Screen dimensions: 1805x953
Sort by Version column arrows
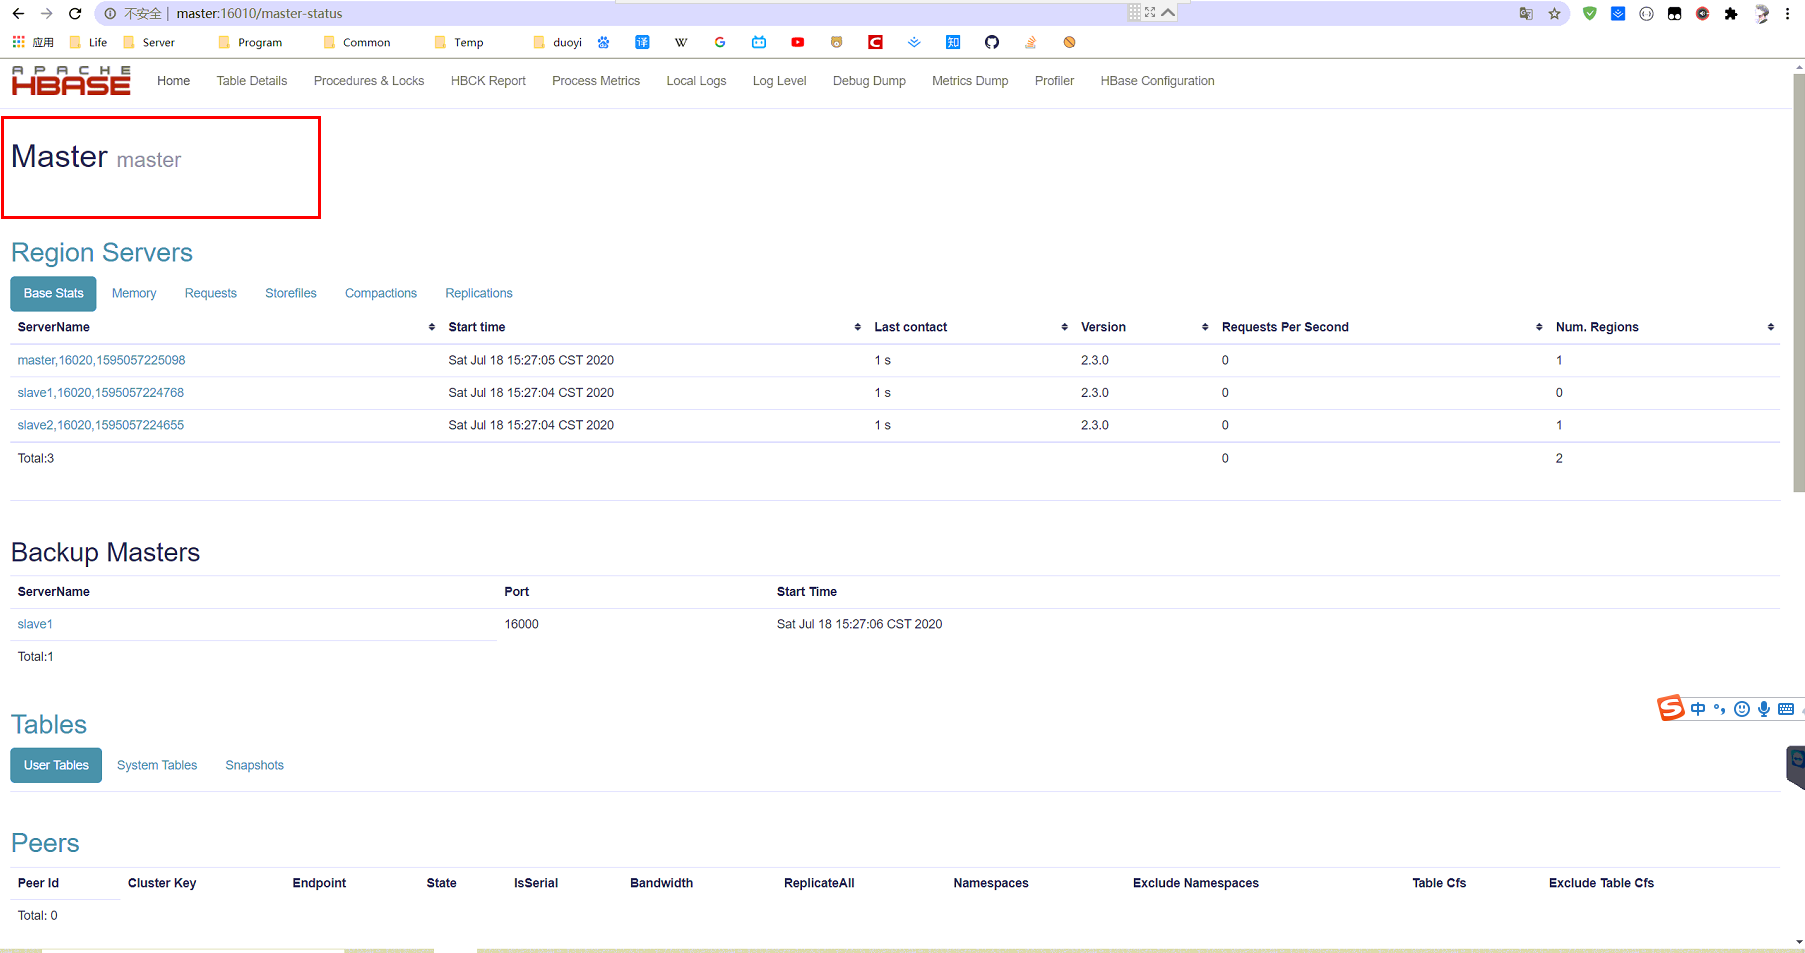click(x=1205, y=327)
